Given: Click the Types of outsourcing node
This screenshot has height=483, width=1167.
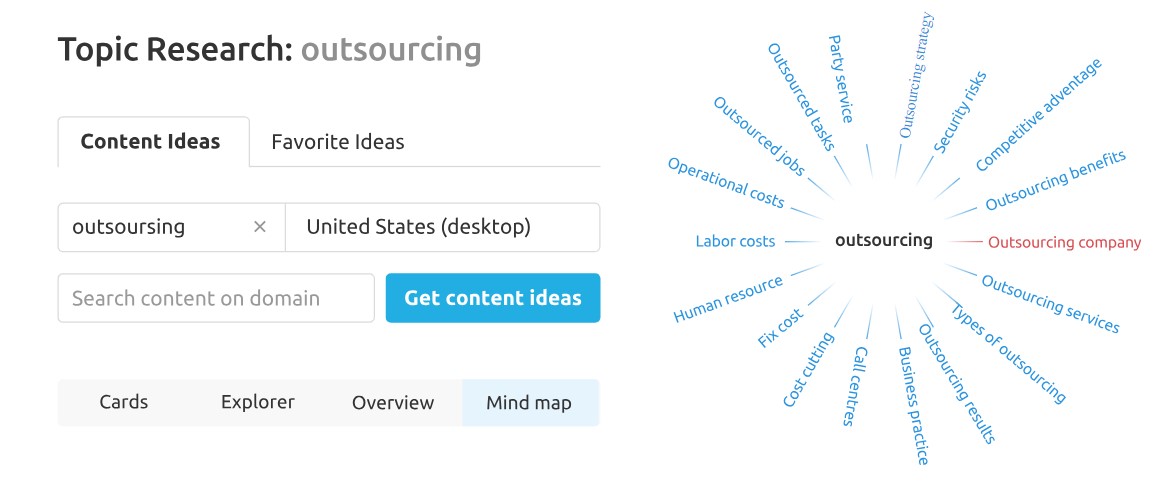Looking at the screenshot, I should pos(1008,353).
